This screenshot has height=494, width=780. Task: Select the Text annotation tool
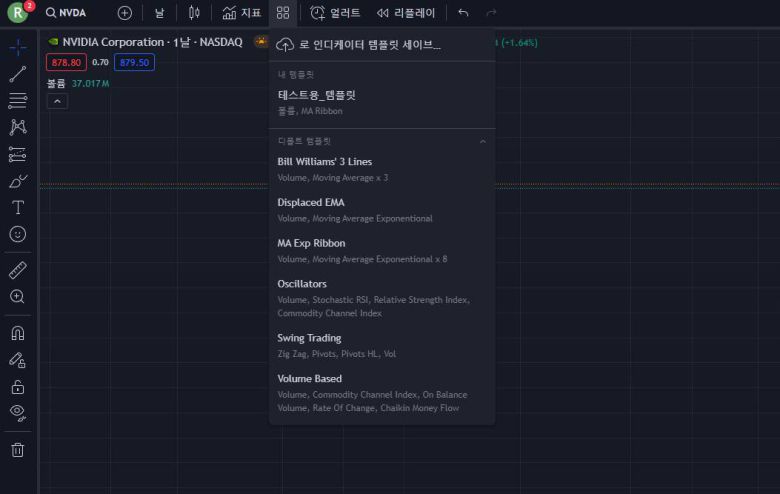18,207
